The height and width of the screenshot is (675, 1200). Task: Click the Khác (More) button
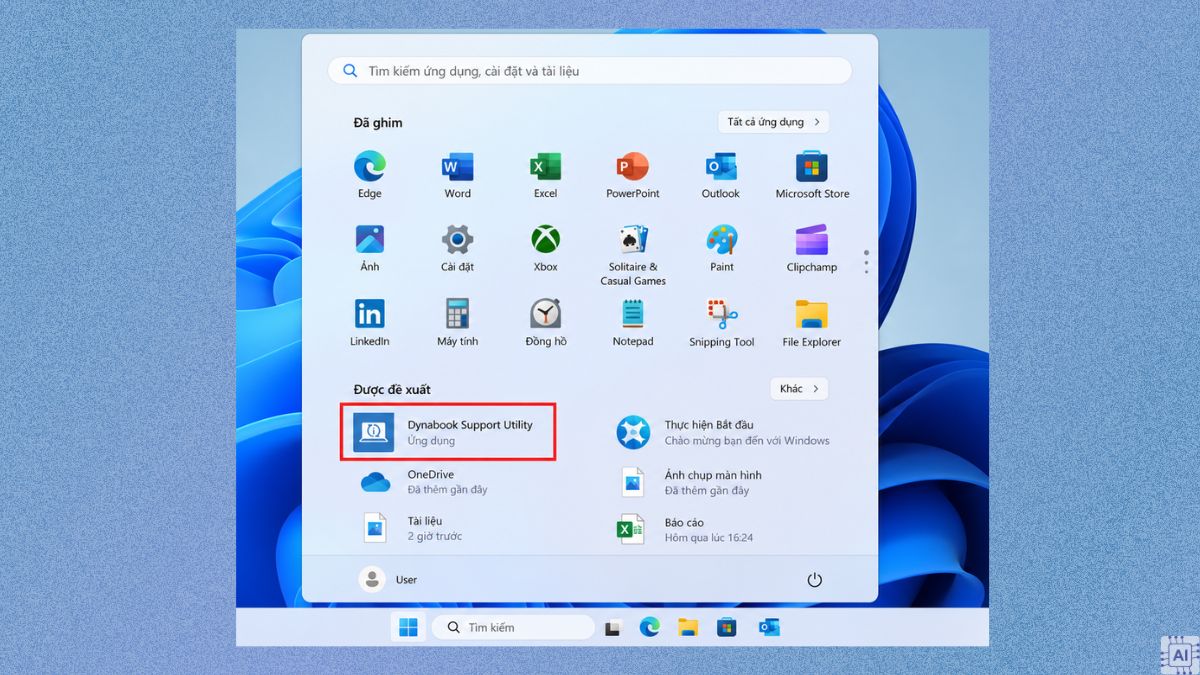799,389
